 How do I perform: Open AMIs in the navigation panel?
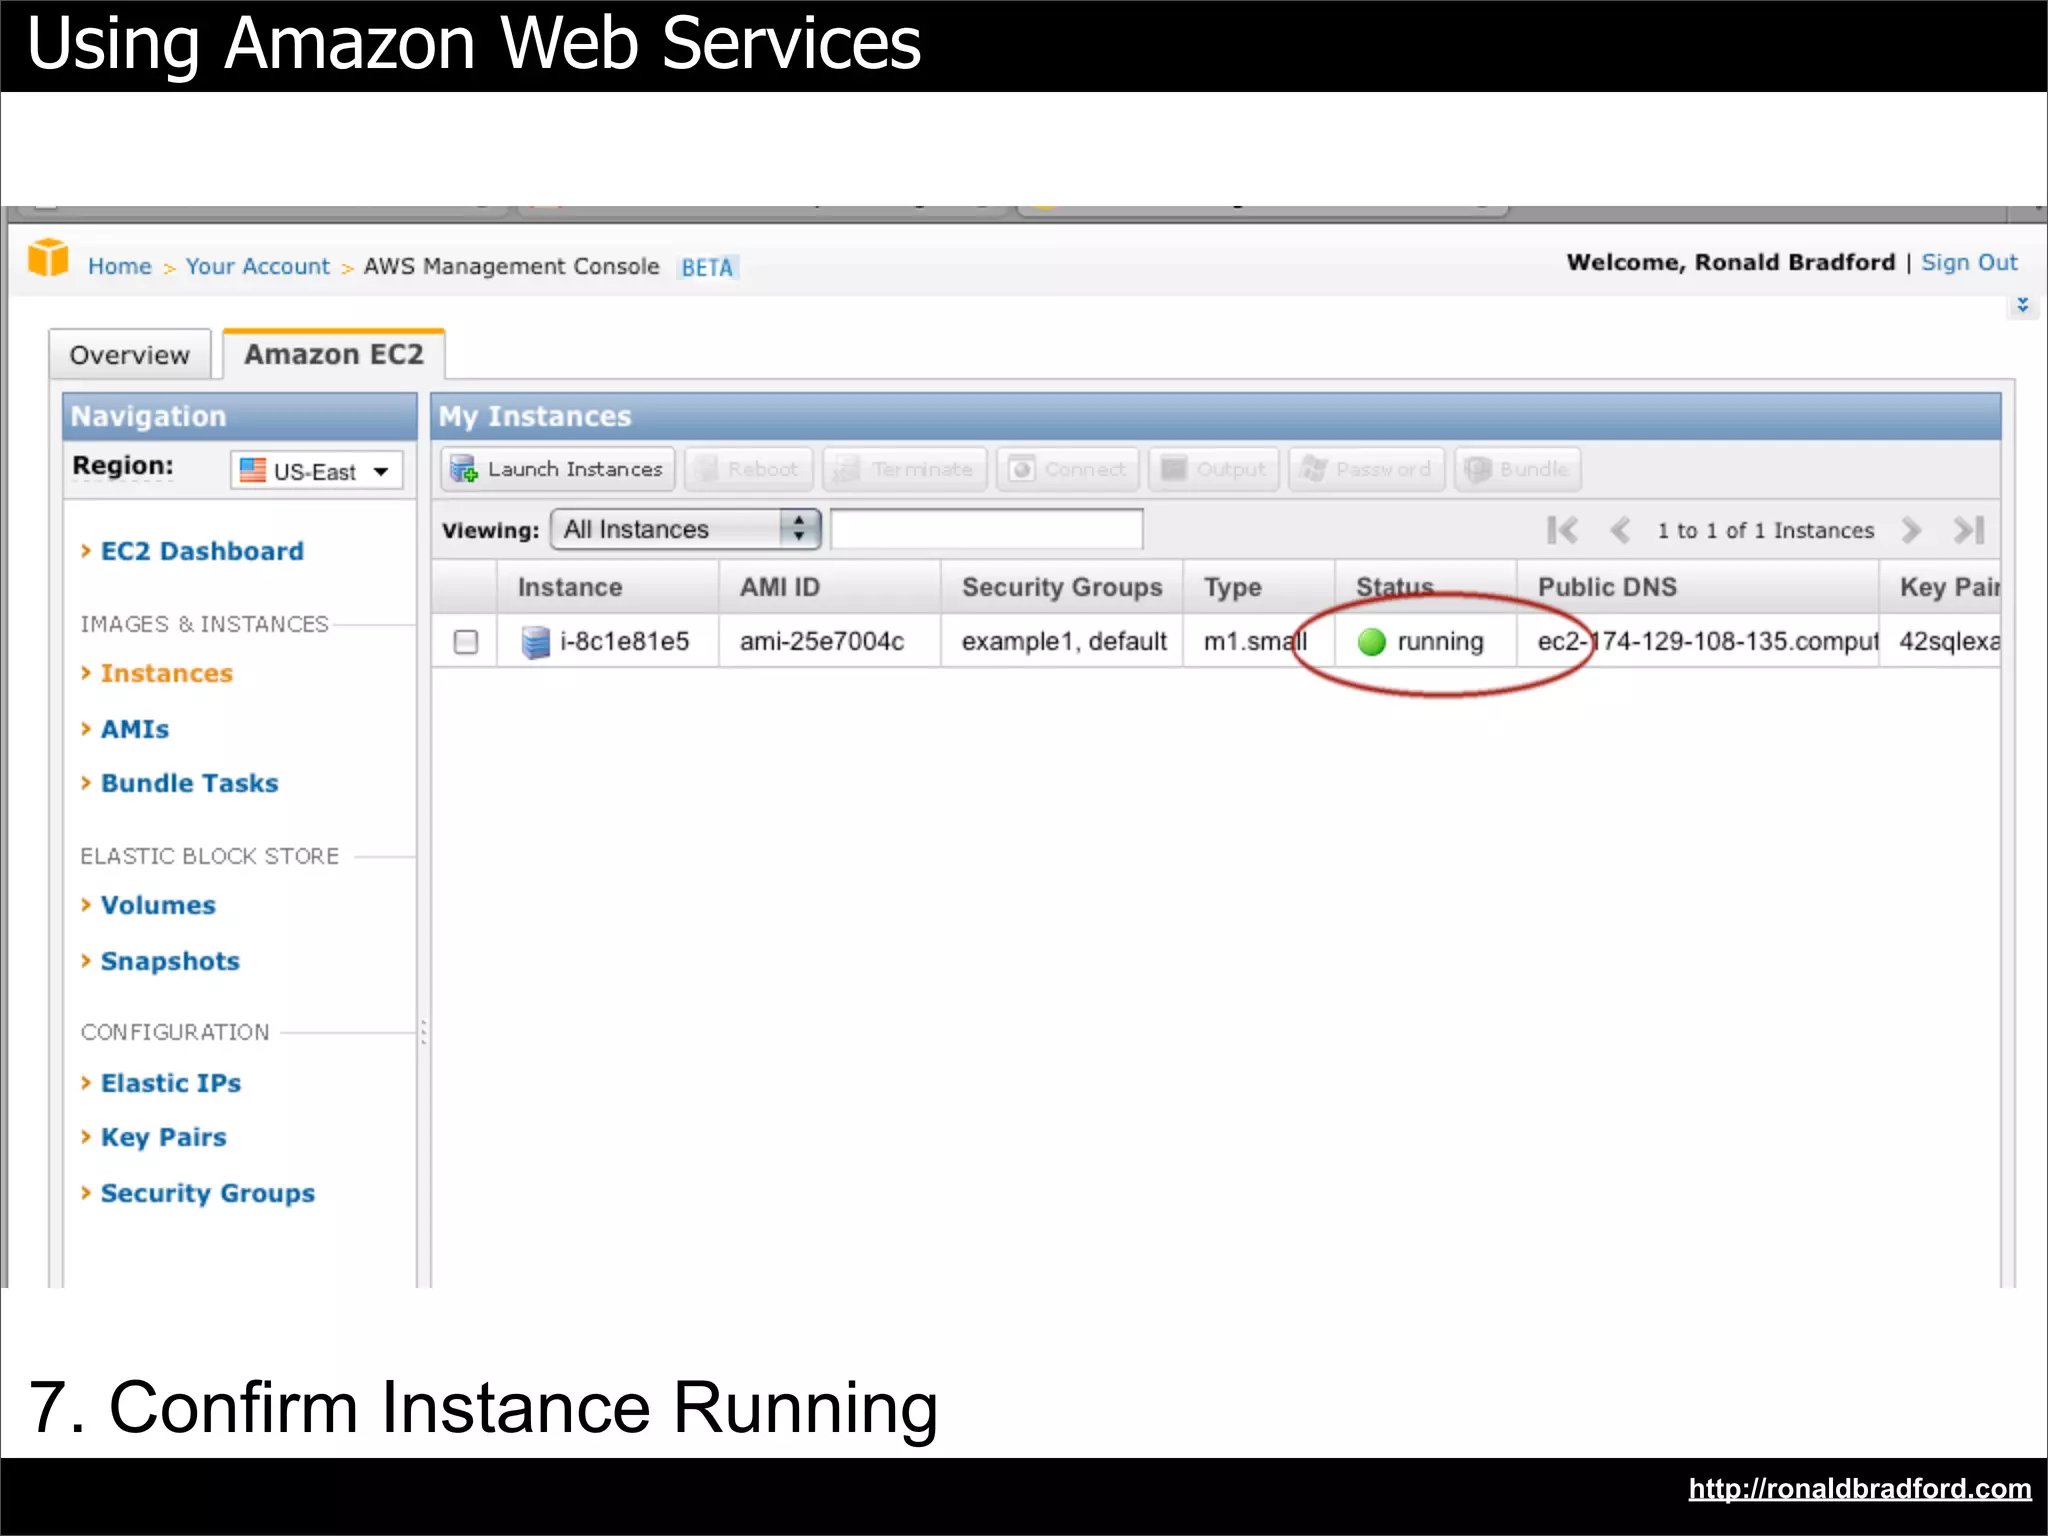135,729
